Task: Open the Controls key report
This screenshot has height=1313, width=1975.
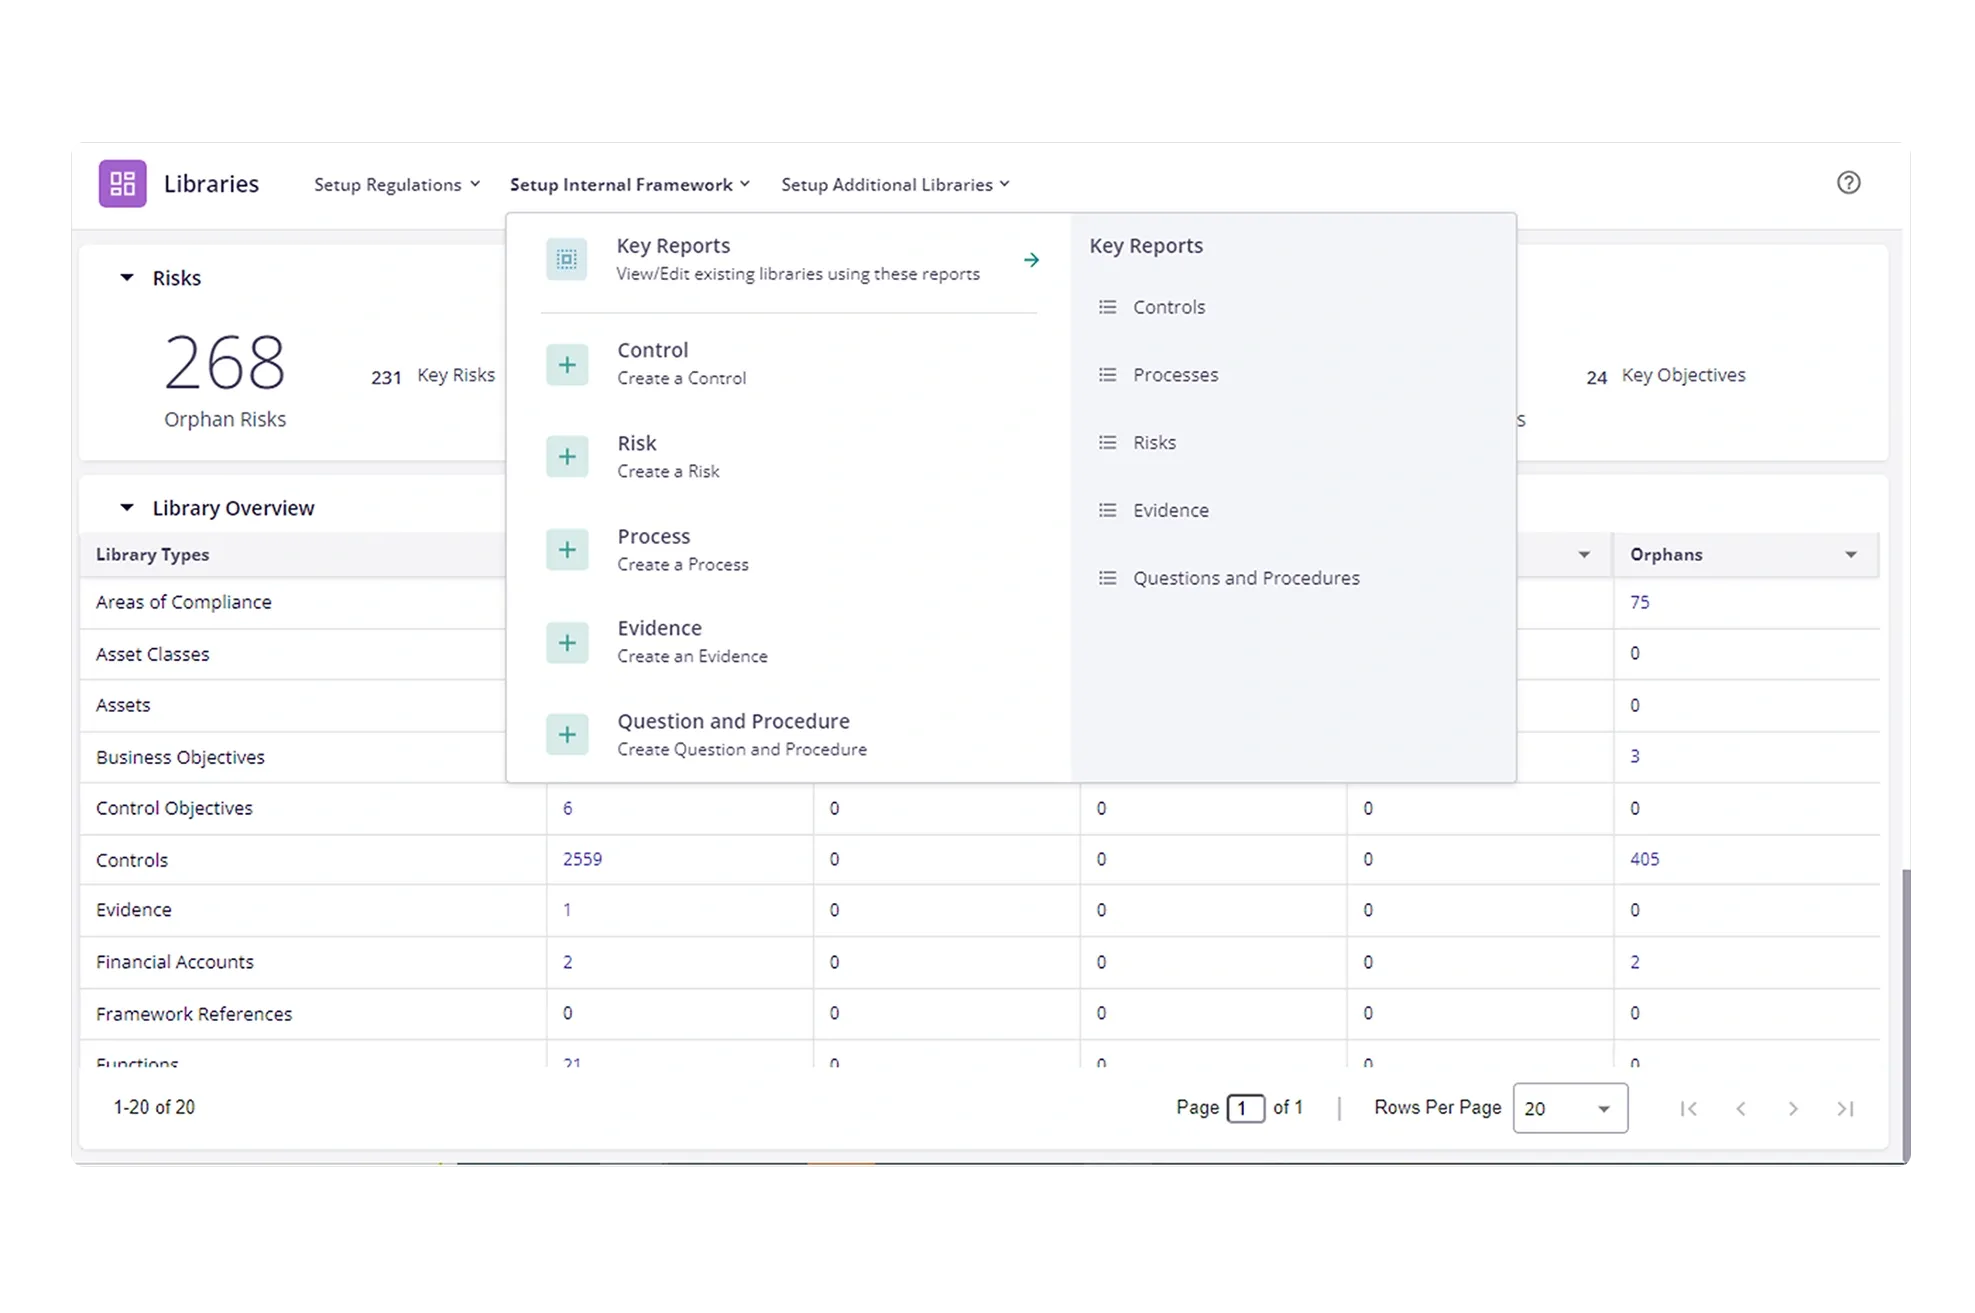Action: click(1168, 308)
